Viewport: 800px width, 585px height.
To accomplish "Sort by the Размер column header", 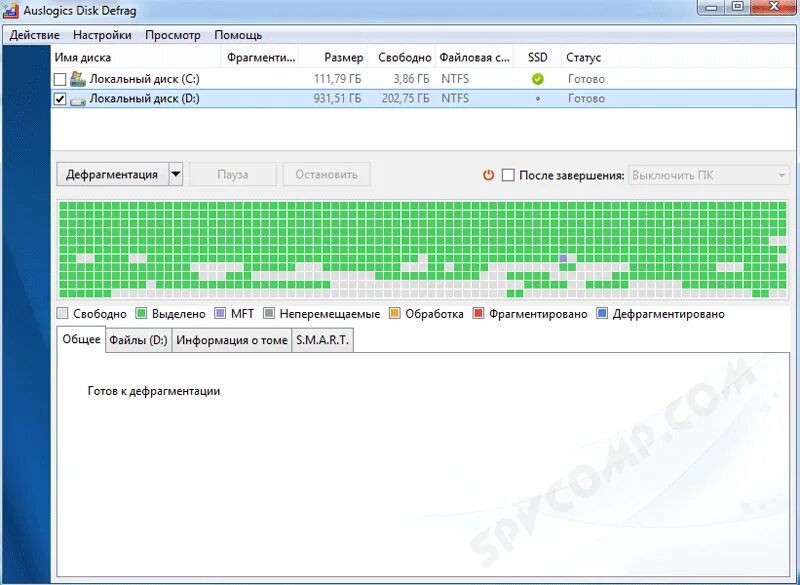I will 334,57.
